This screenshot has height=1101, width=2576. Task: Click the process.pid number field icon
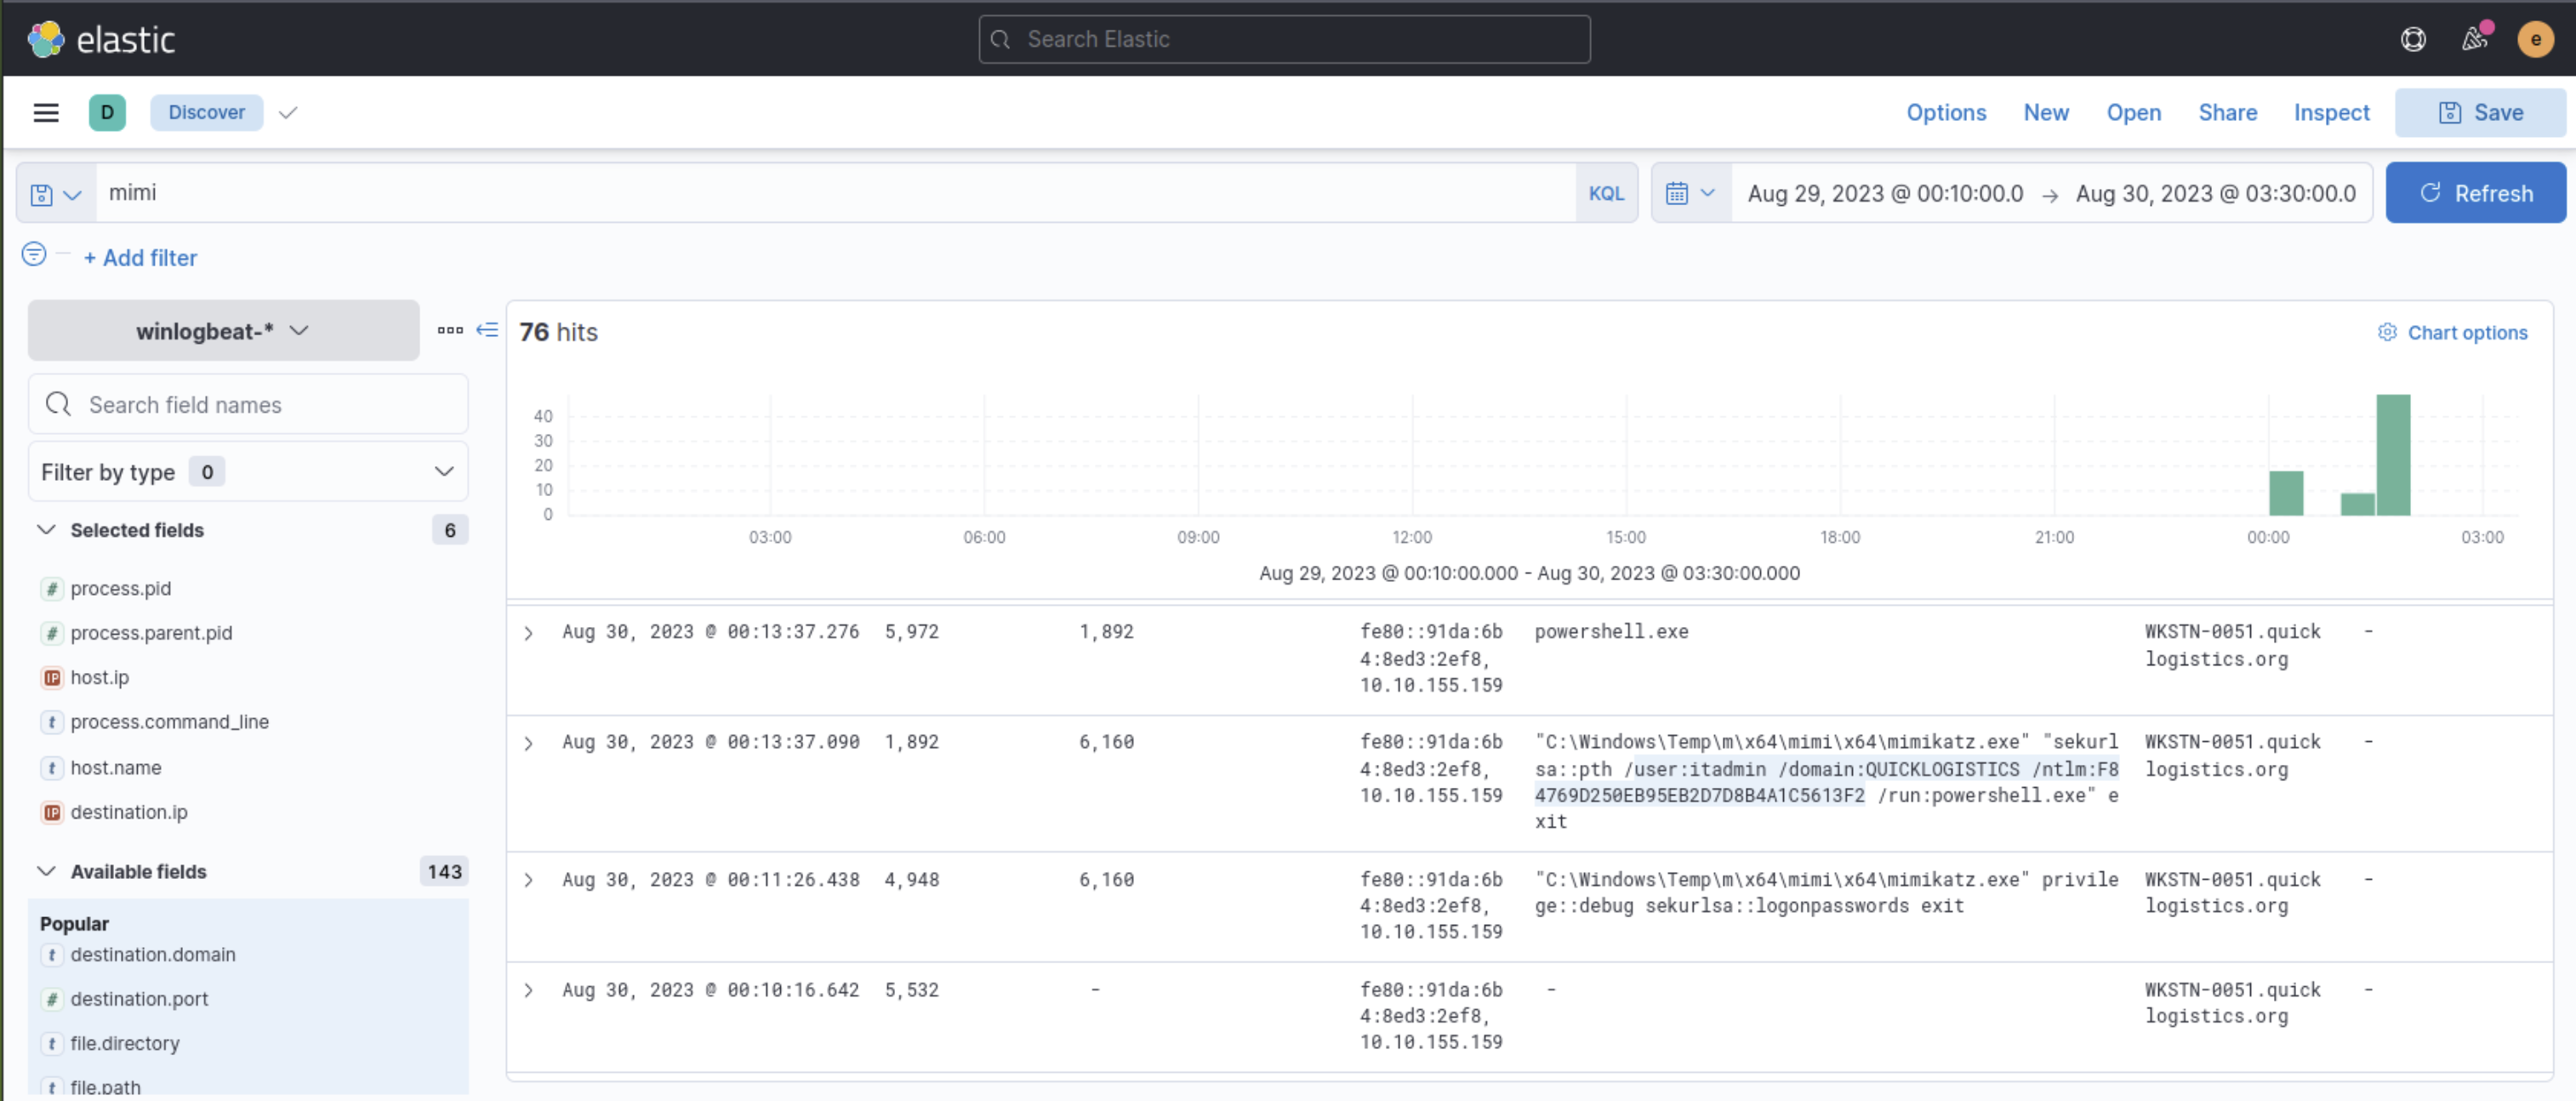click(52, 589)
